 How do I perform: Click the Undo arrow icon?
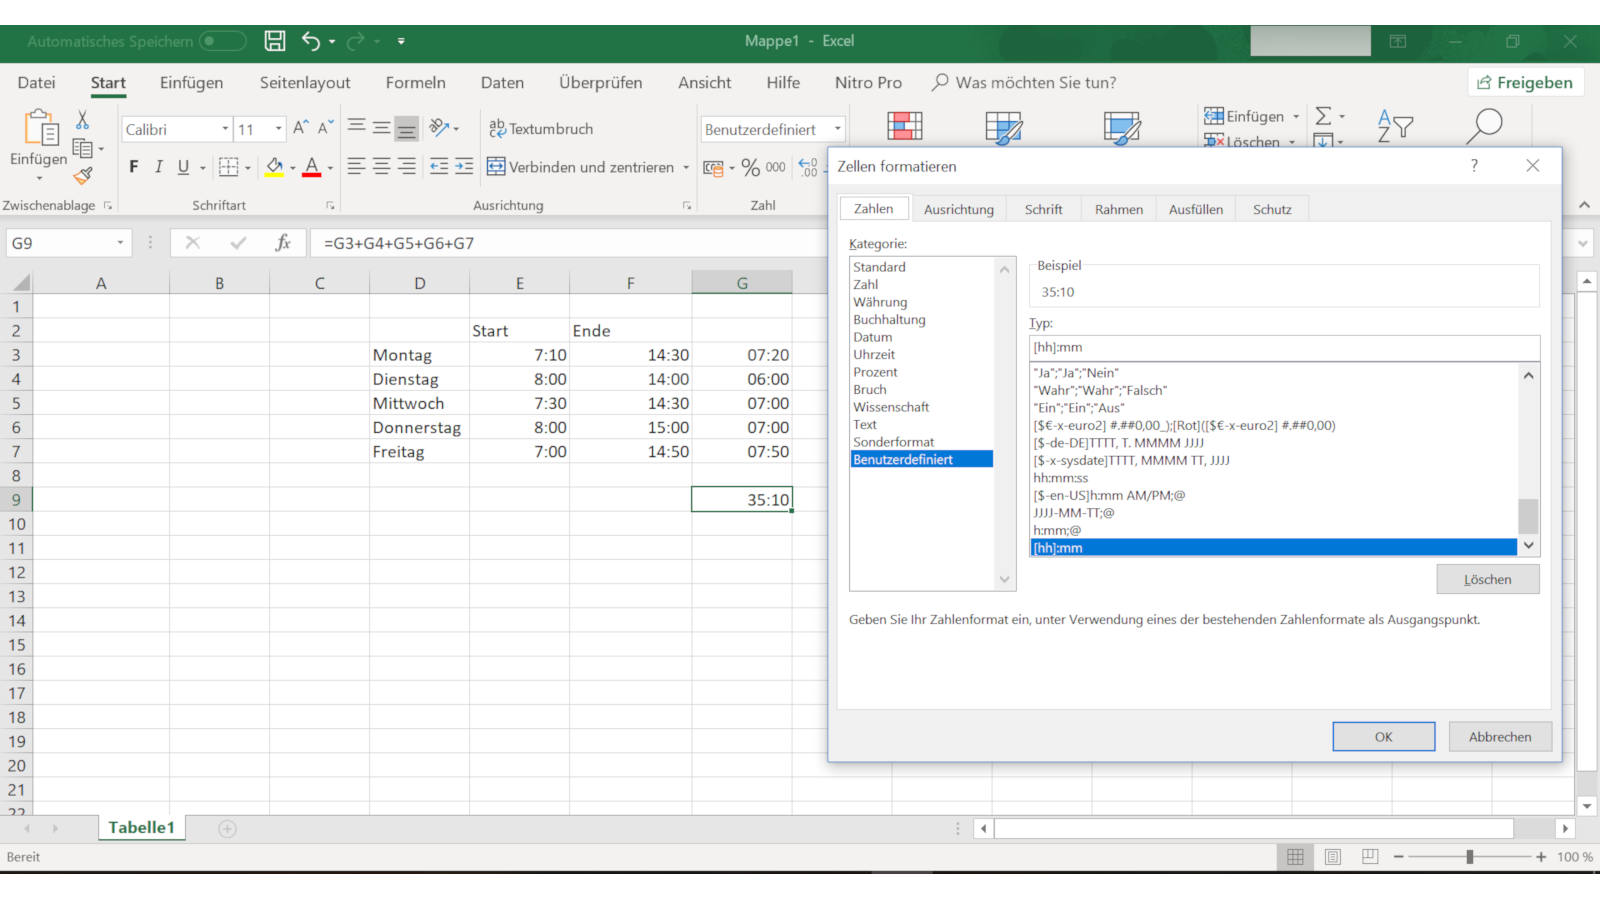[310, 41]
